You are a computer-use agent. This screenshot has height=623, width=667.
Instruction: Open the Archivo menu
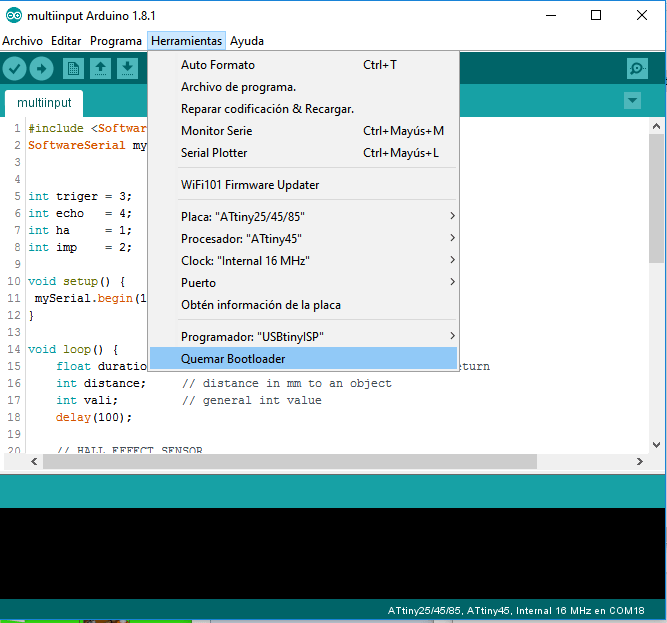pos(23,41)
